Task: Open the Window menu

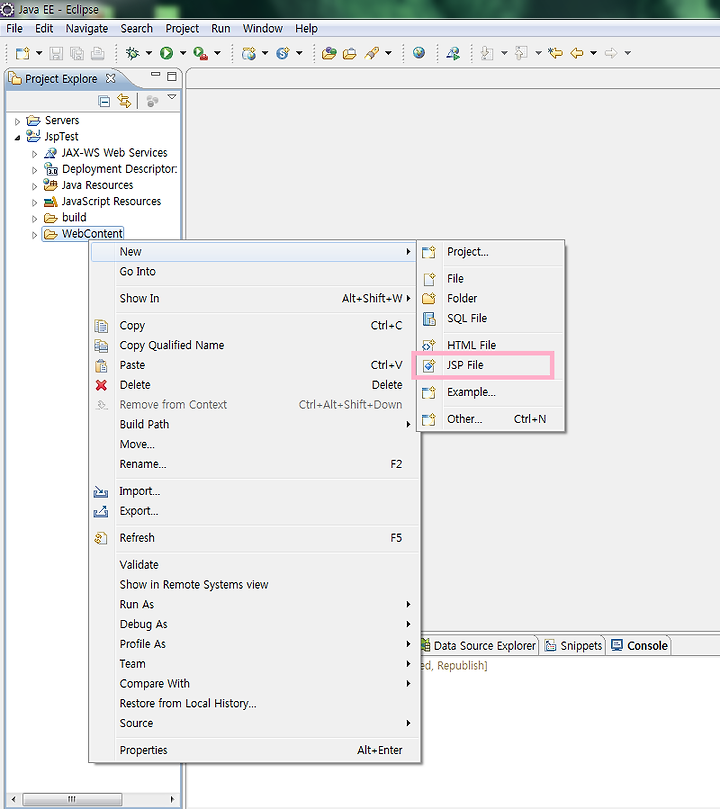Action: click(x=263, y=28)
